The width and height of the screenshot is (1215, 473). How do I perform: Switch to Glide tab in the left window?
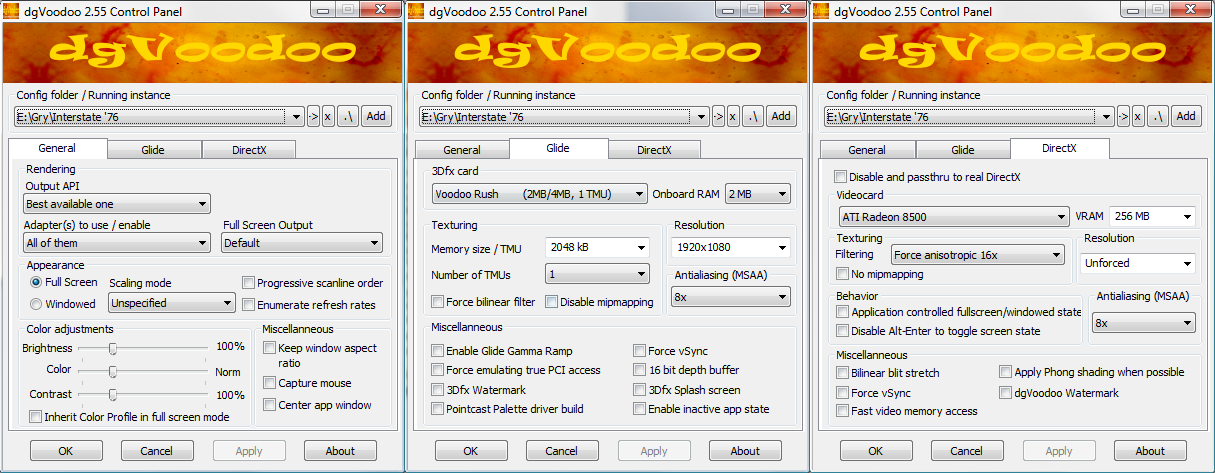[x=153, y=150]
